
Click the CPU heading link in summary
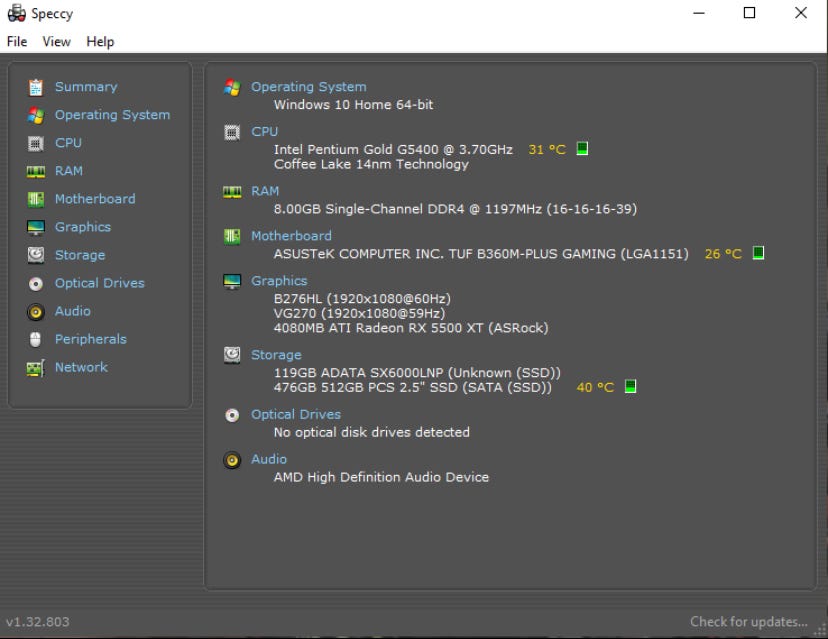265,131
